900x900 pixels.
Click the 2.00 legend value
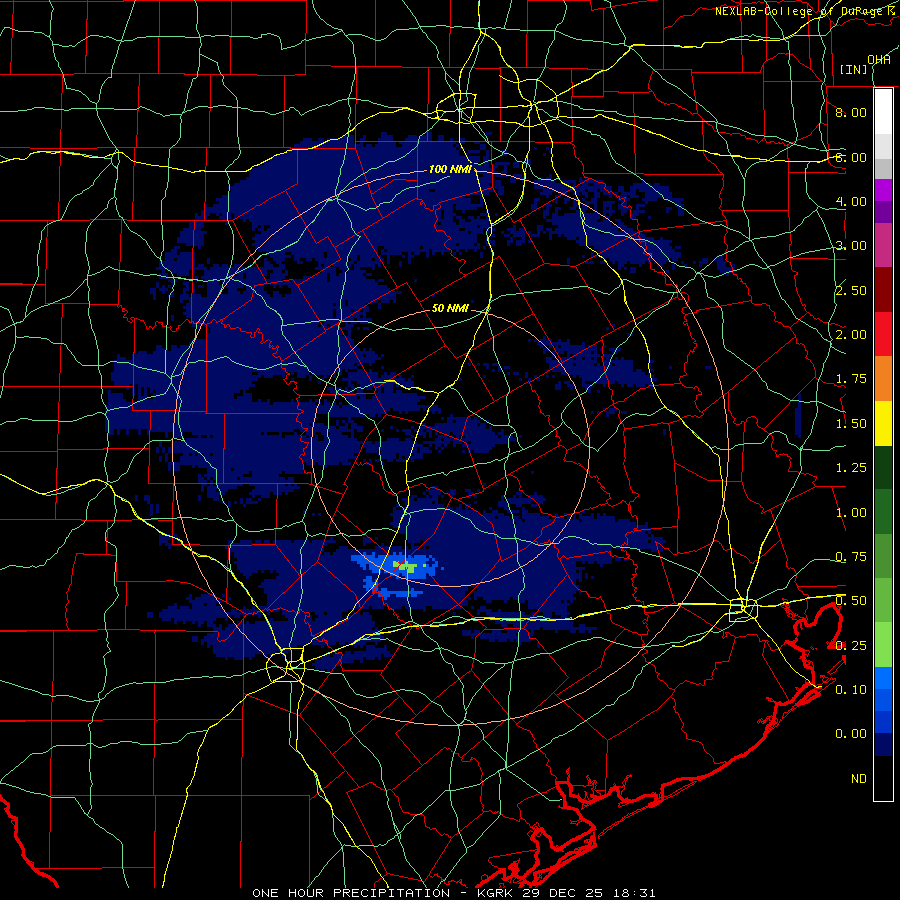[851, 335]
